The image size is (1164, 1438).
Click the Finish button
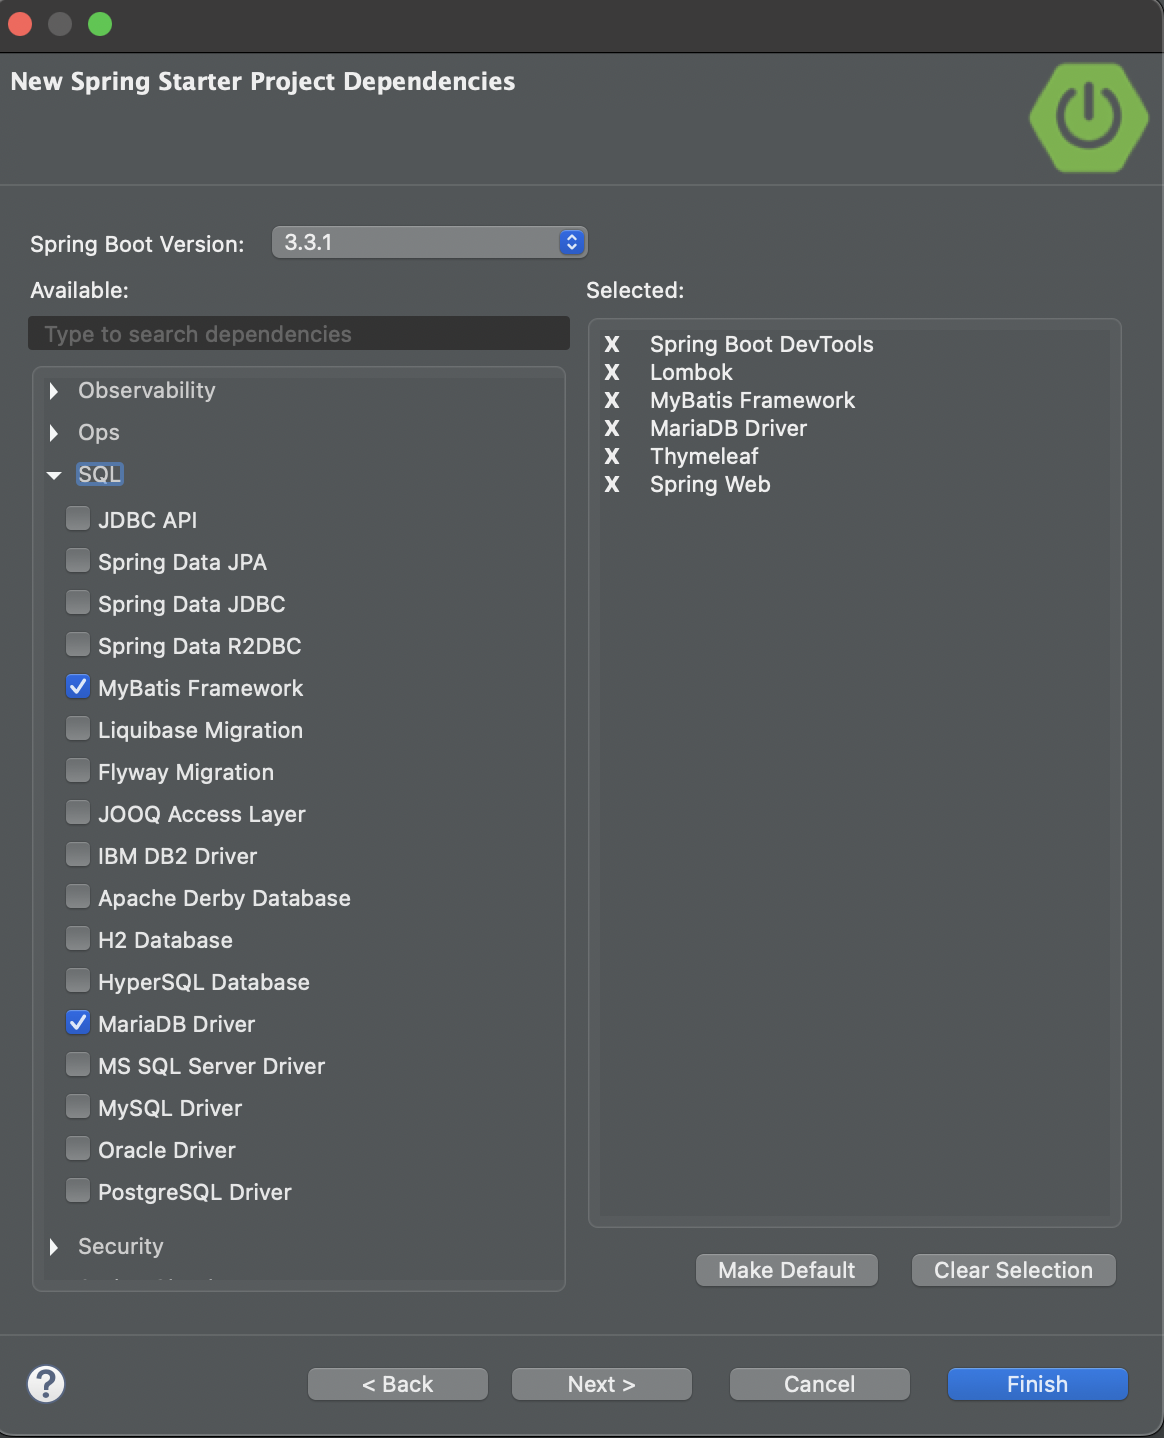[x=1037, y=1384]
